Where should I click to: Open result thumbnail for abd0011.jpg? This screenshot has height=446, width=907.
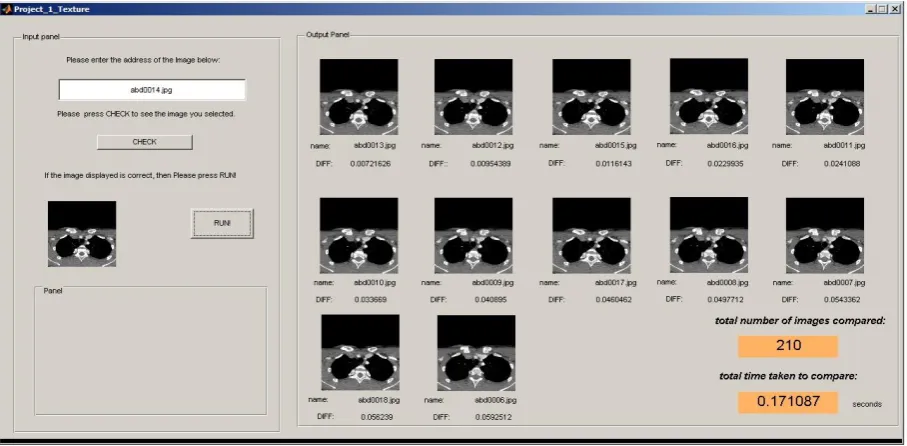click(x=825, y=97)
